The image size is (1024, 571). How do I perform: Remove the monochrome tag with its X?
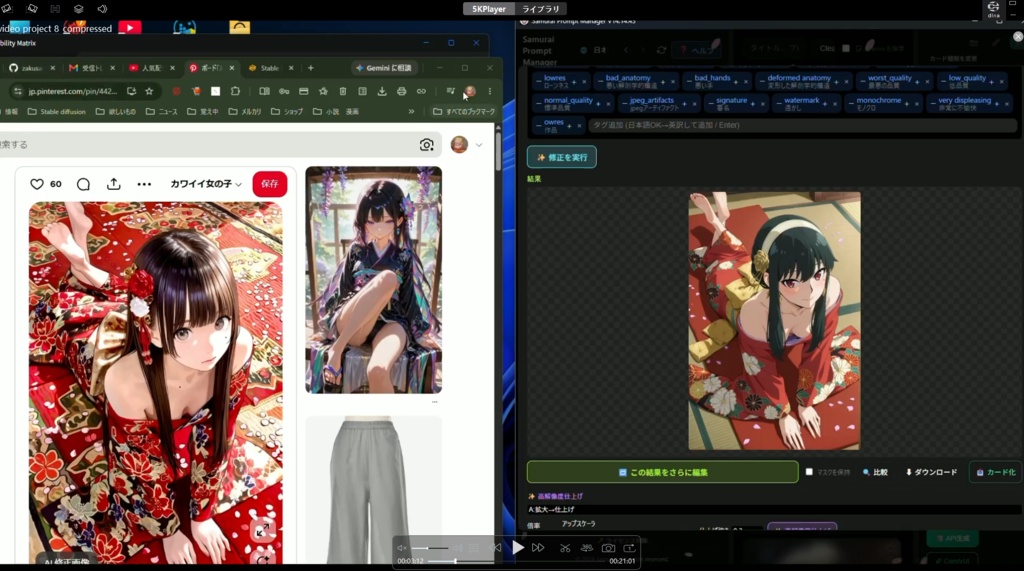(917, 104)
